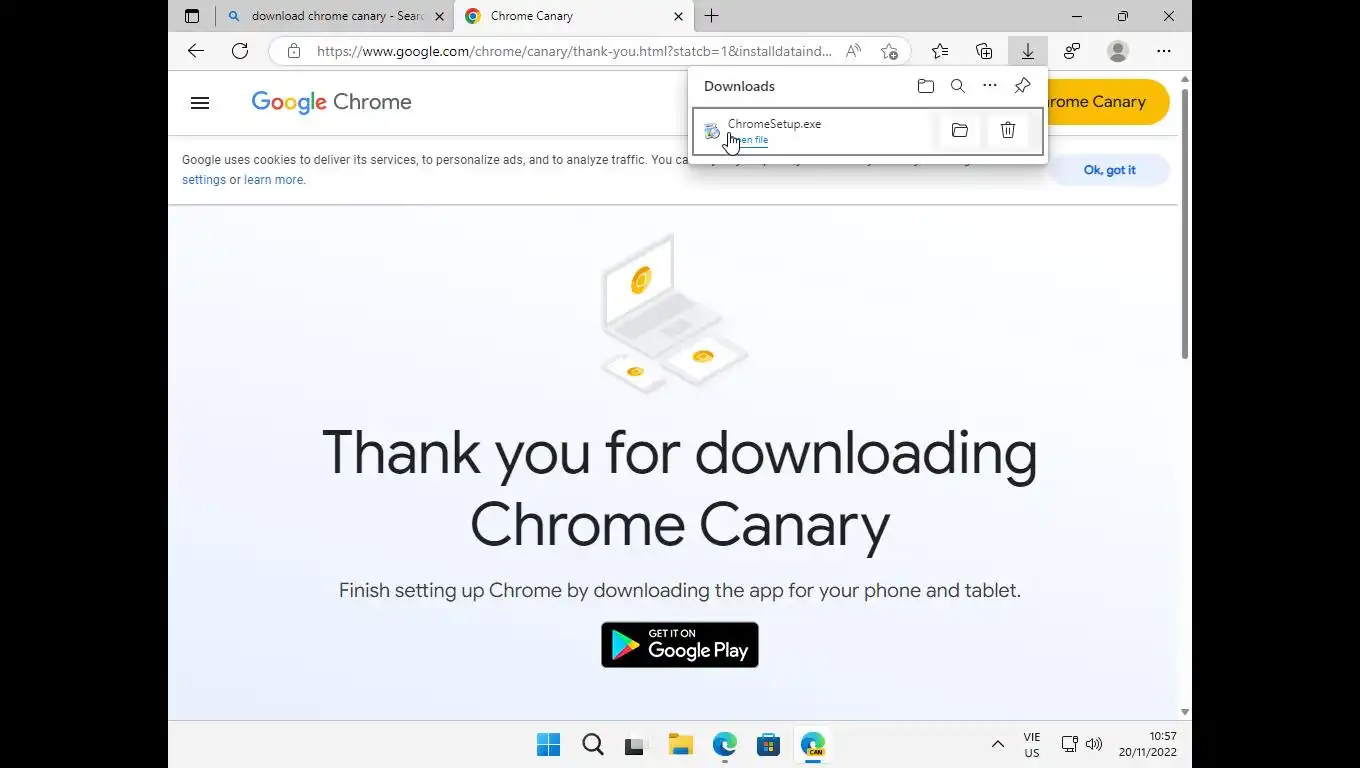Go back to previous page
This screenshot has width=1360, height=768.
click(x=196, y=51)
